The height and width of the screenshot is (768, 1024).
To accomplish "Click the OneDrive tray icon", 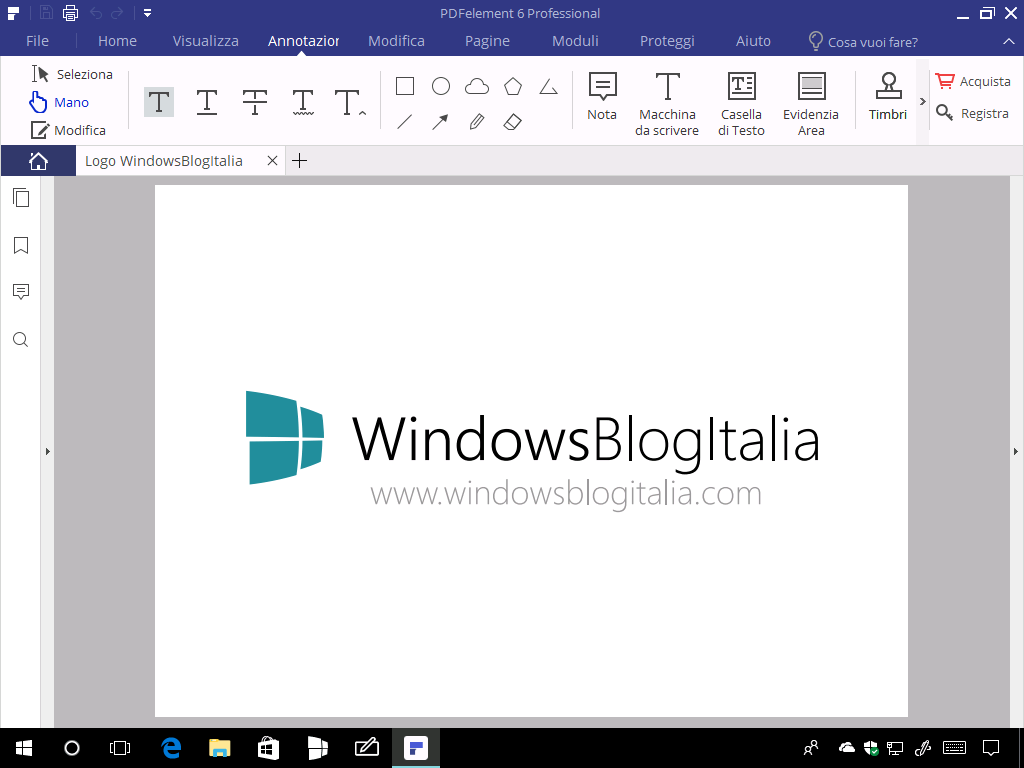I will click(846, 748).
